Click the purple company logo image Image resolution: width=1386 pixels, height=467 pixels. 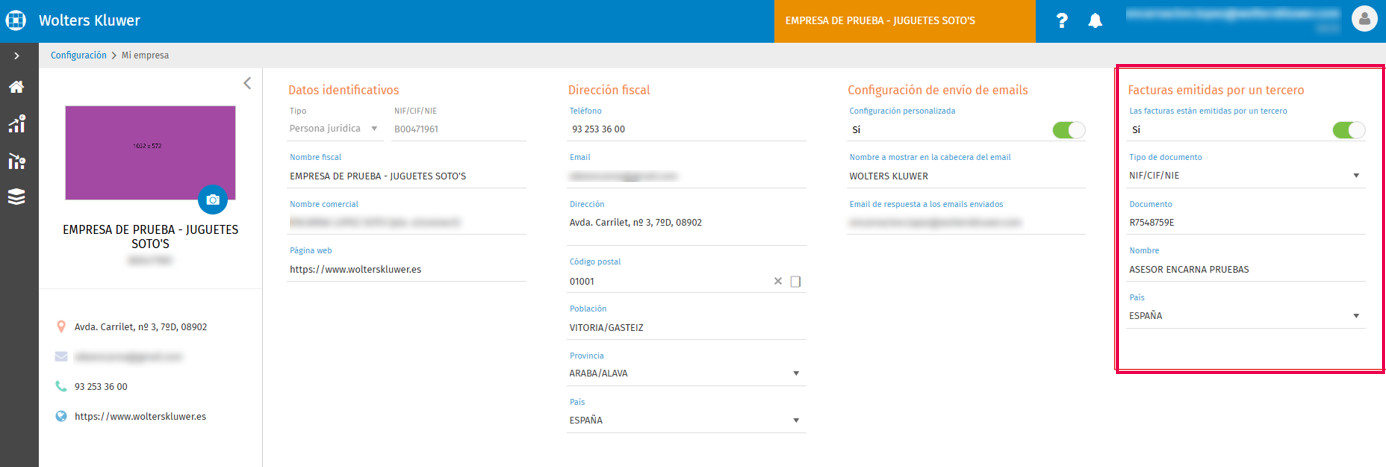point(150,153)
